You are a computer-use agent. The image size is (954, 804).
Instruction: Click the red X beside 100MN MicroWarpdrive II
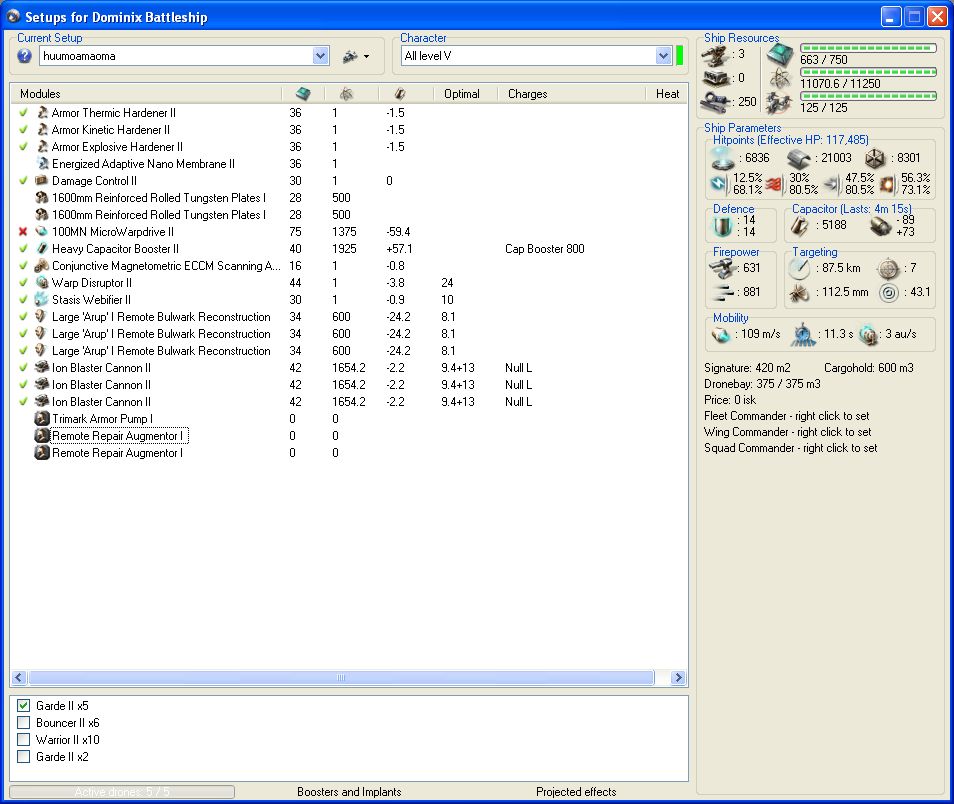pos(24,231)
